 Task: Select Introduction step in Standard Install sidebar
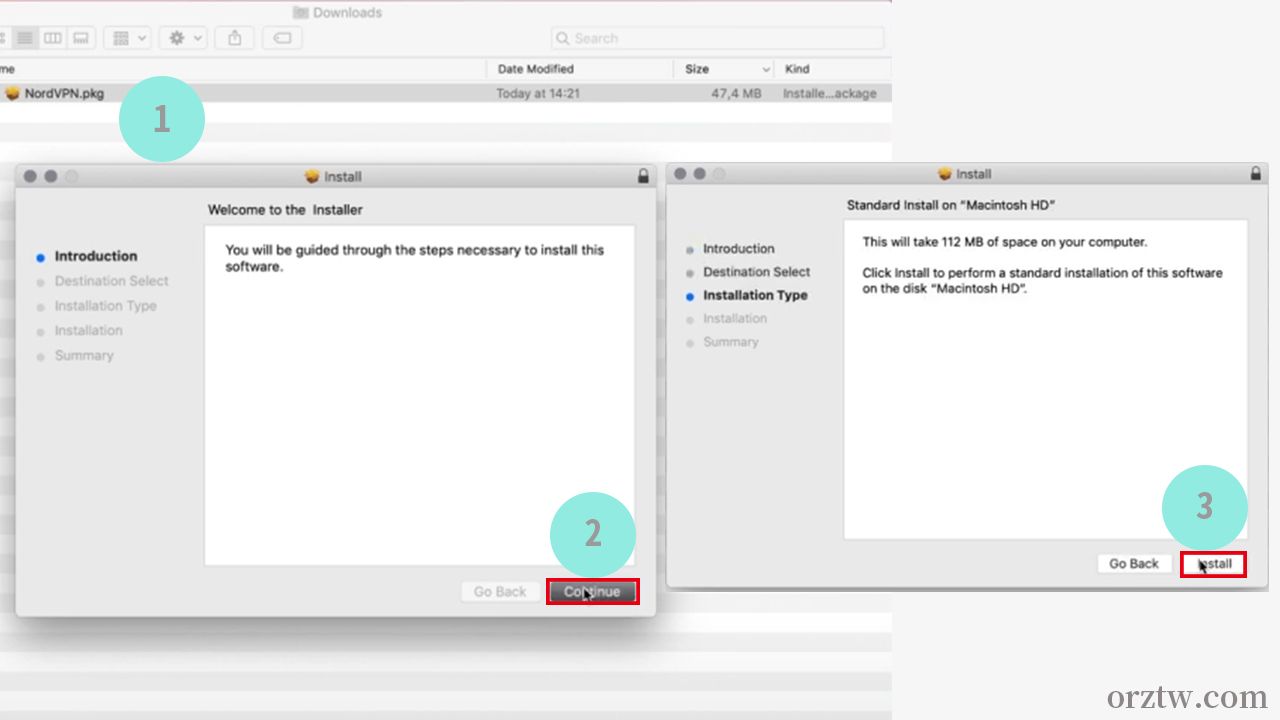pos(739,249)
